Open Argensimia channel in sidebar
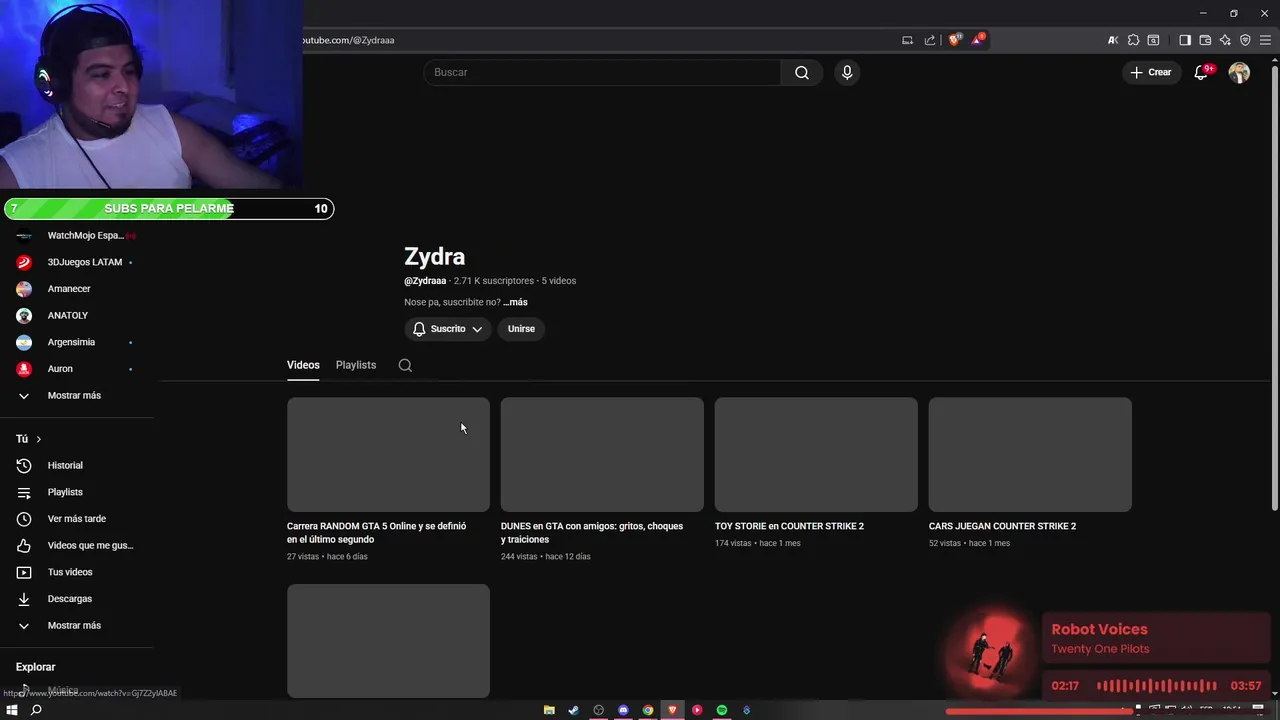 [77, 342]
